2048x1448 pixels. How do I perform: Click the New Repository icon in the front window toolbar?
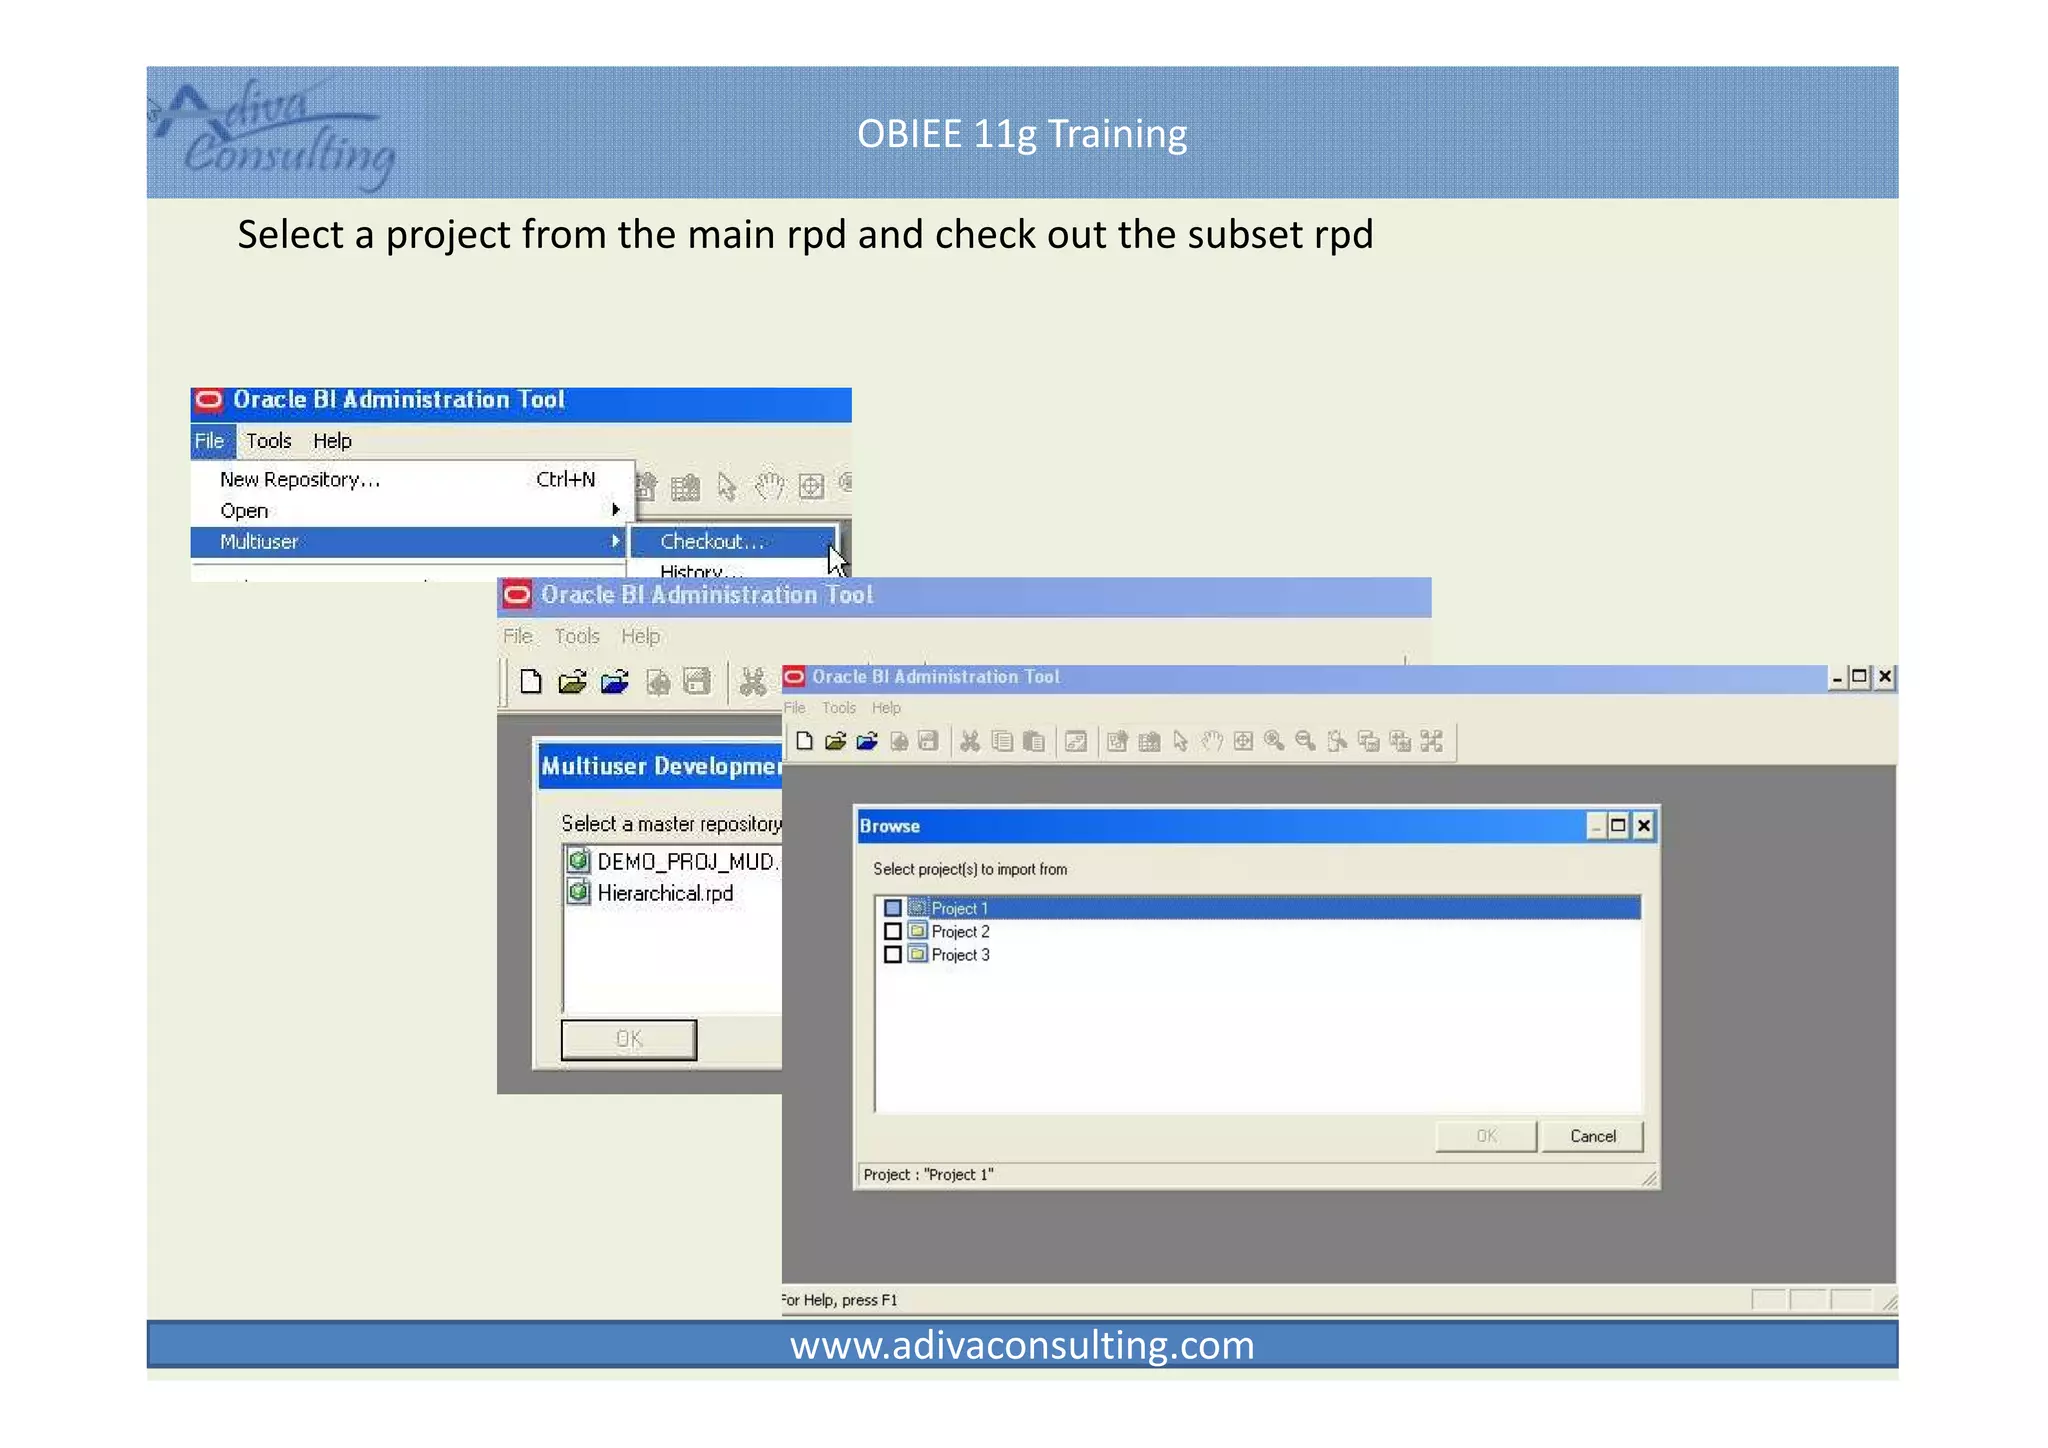[804, 741]
